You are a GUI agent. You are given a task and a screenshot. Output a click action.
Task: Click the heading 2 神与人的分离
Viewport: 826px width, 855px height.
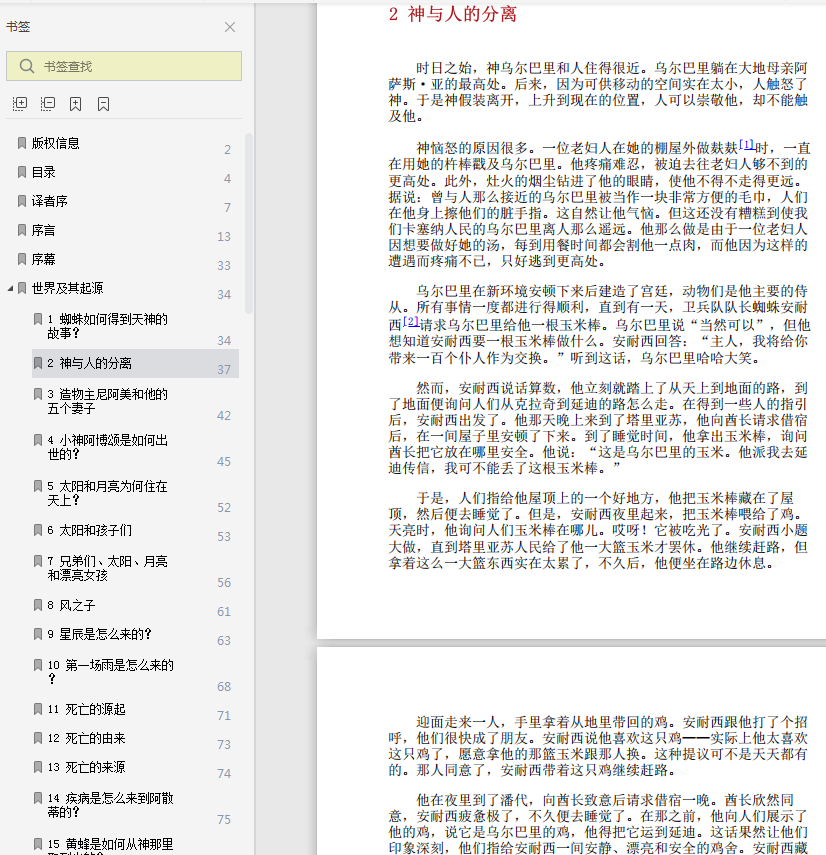453,14
